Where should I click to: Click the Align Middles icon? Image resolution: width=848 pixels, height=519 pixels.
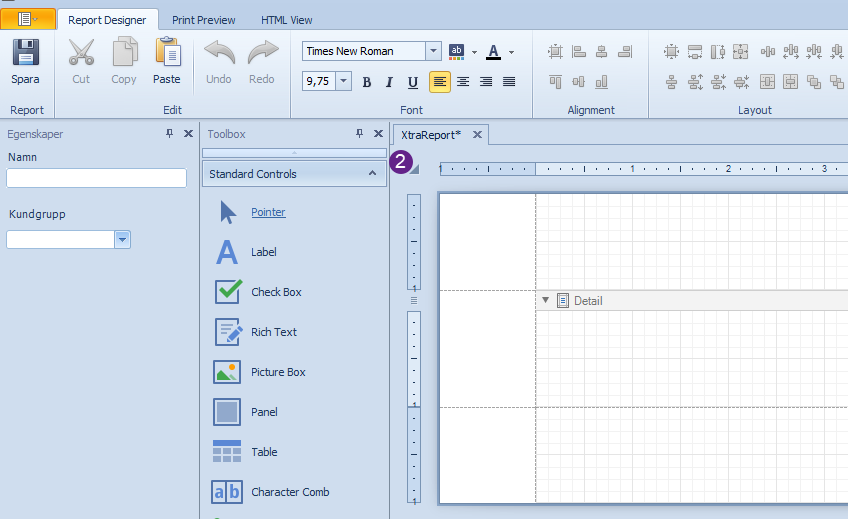tap(579, 82)
